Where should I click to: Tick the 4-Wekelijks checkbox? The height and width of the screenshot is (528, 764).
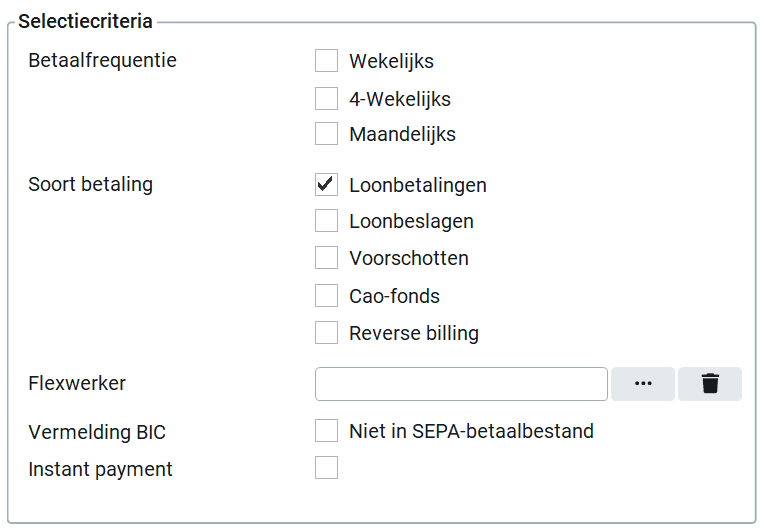pyautogui.click(x=326, y=99)
